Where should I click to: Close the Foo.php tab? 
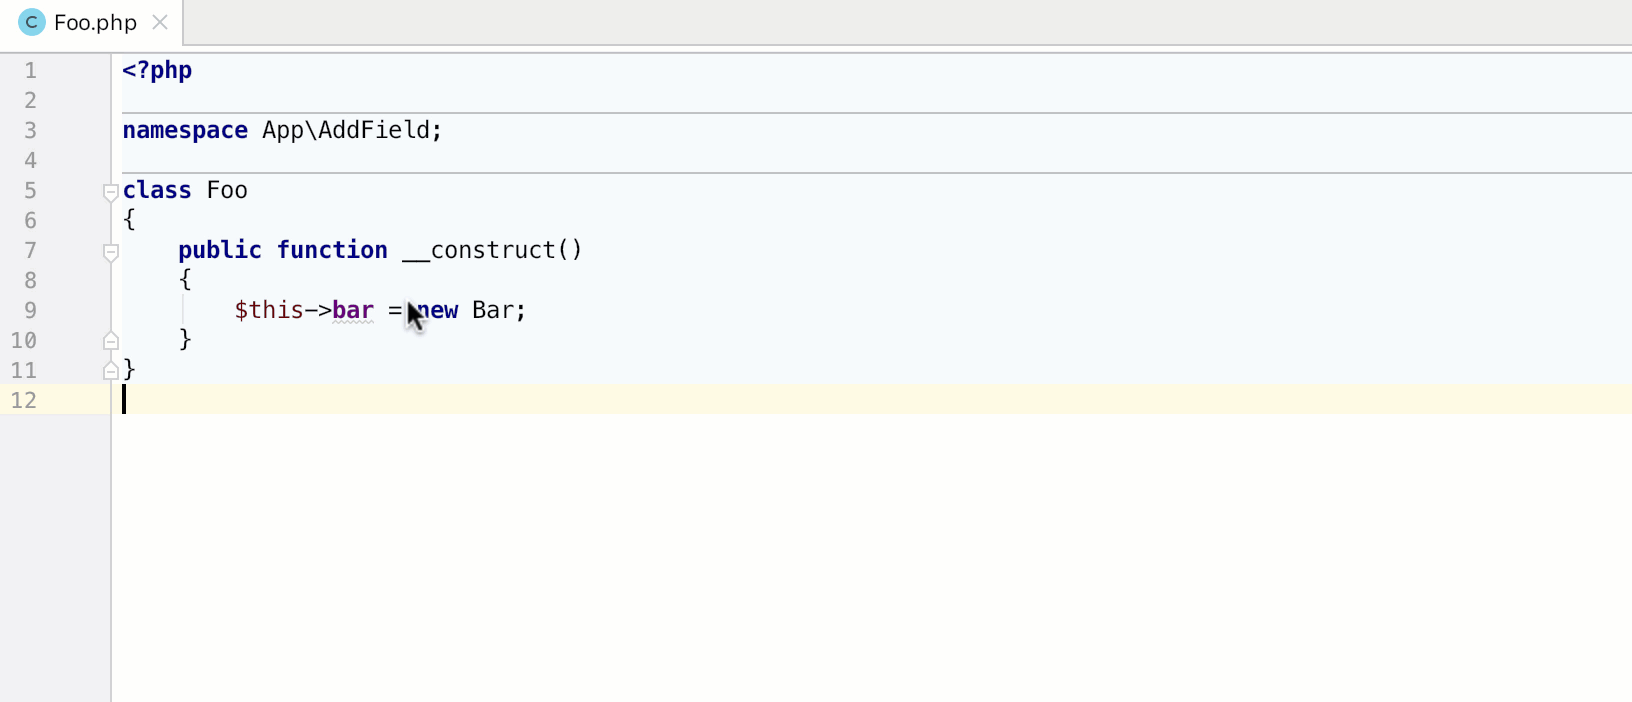pos(160,21)
